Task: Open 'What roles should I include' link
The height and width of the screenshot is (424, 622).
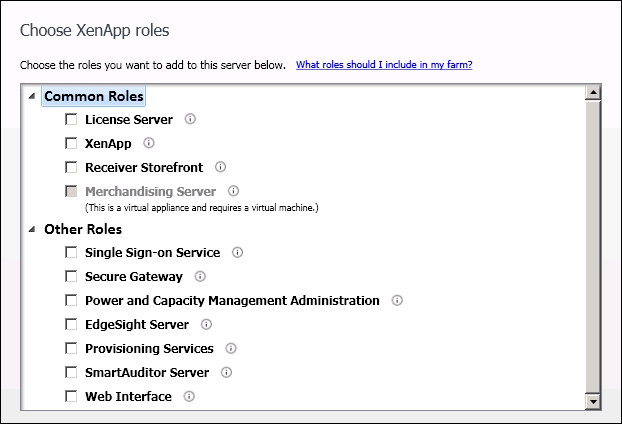Action: pos(384,65)
